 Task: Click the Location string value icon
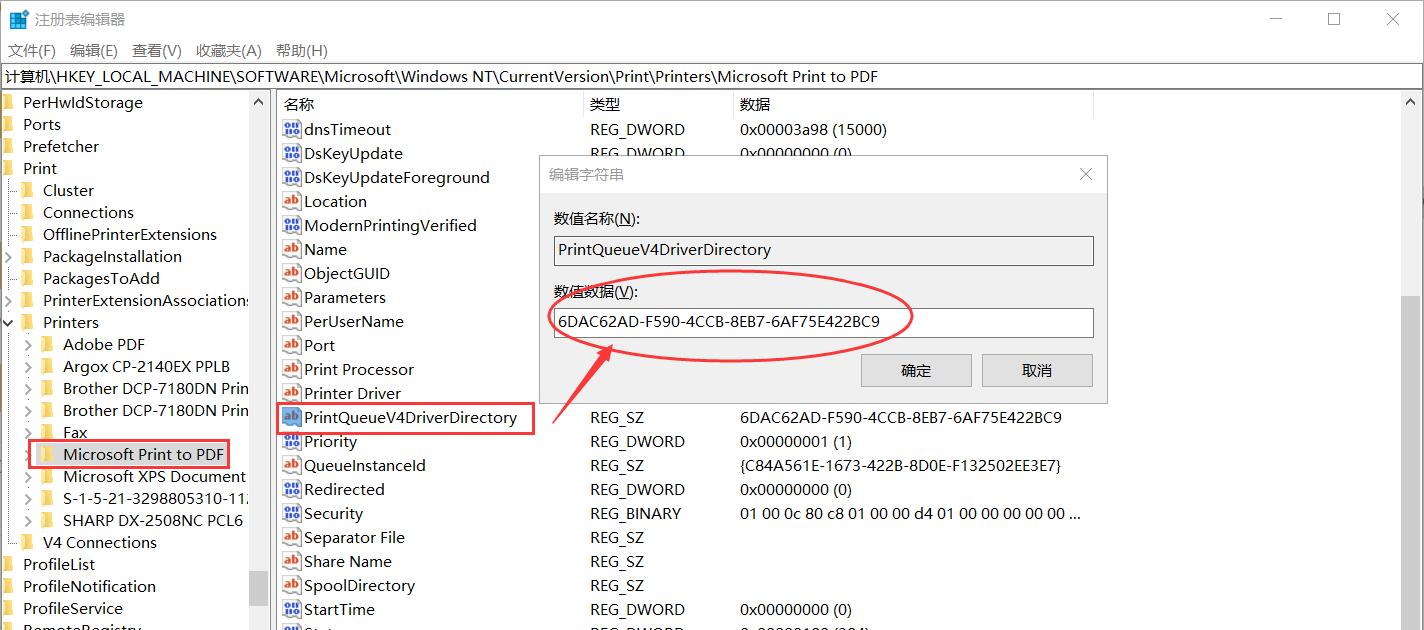click(291, 201)
